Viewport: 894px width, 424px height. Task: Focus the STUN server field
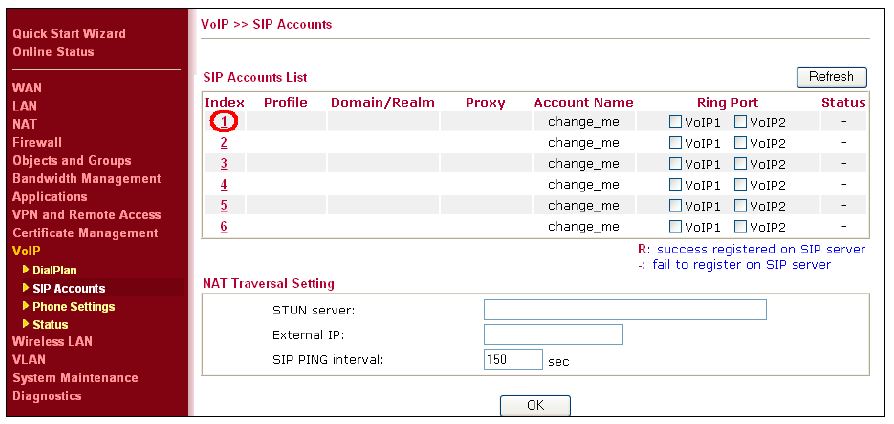tap(625, 309)
